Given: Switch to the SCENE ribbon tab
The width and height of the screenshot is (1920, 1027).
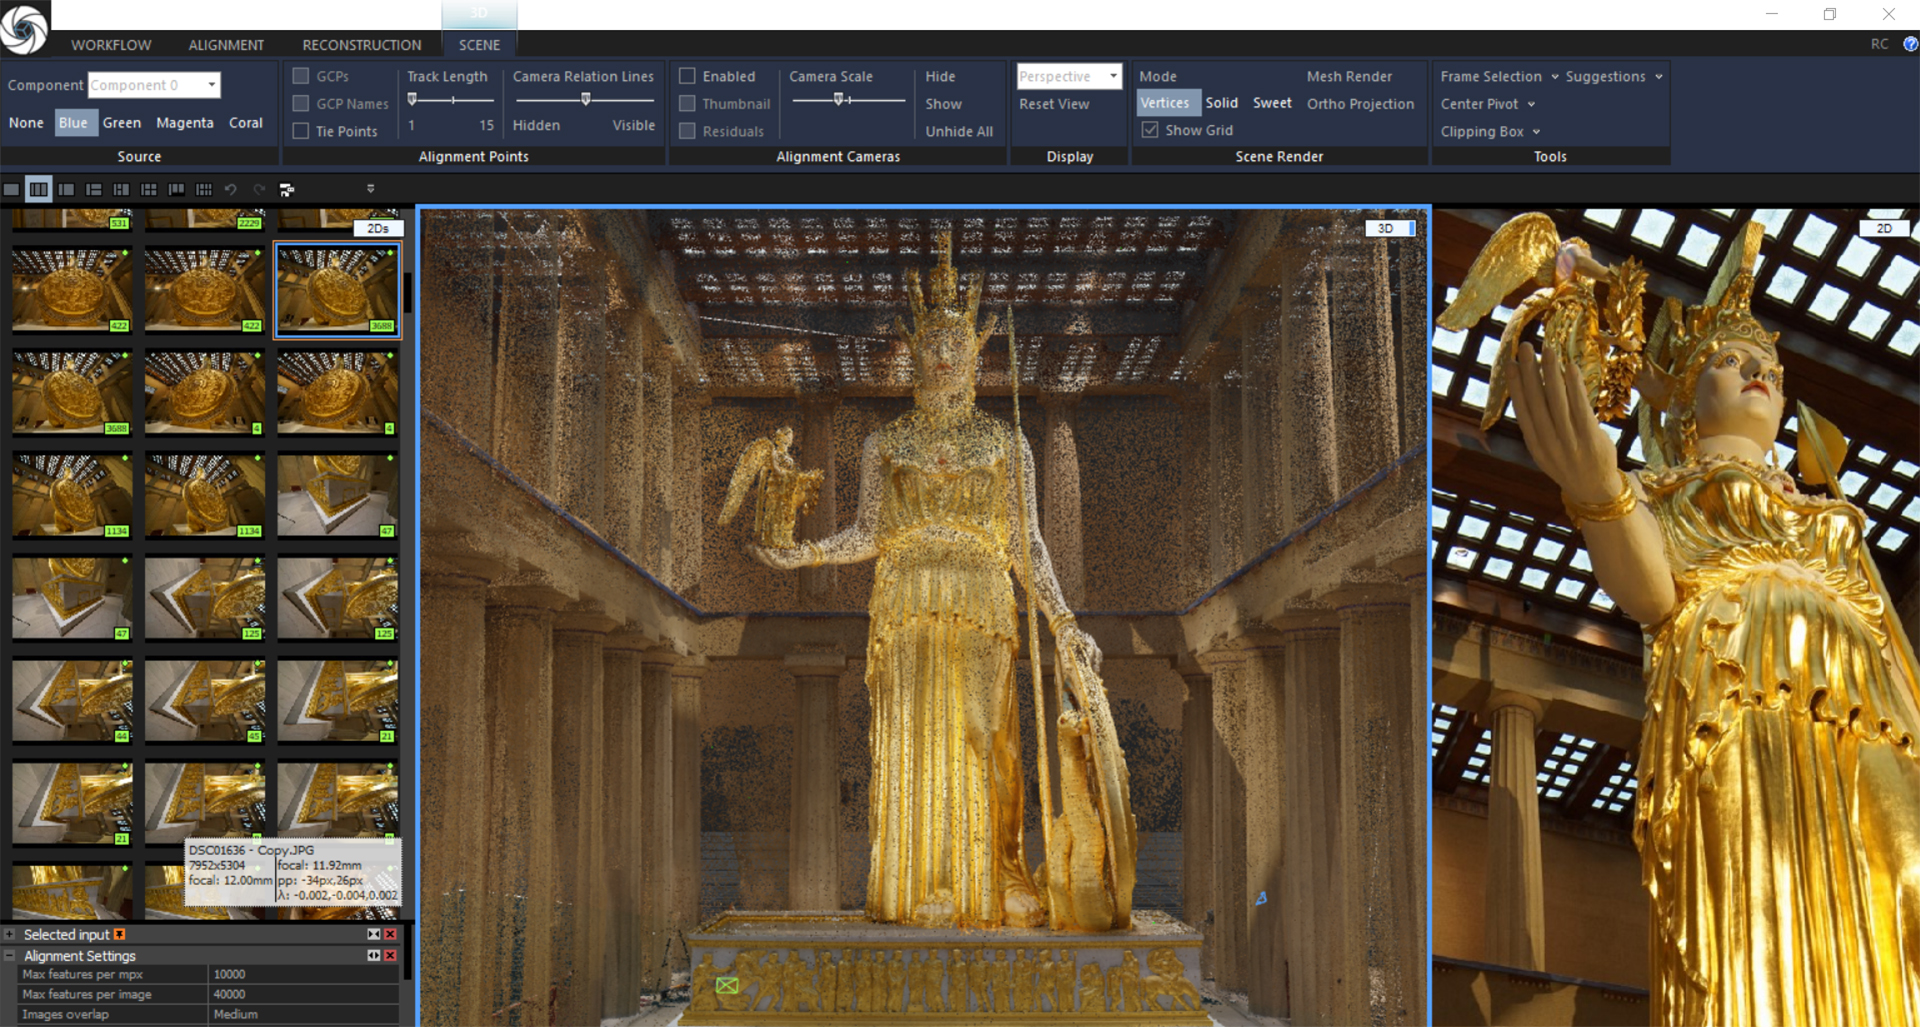Looking at the screenshot, I should (479, 45).
